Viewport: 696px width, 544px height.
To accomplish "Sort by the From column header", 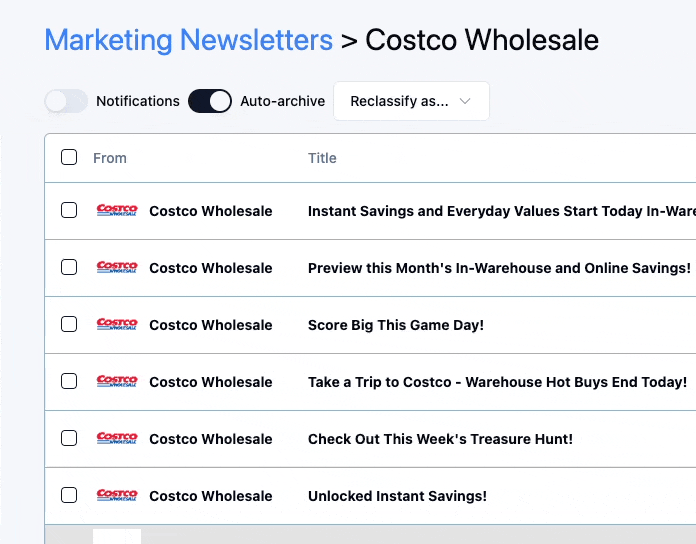I will coord(110,158).
